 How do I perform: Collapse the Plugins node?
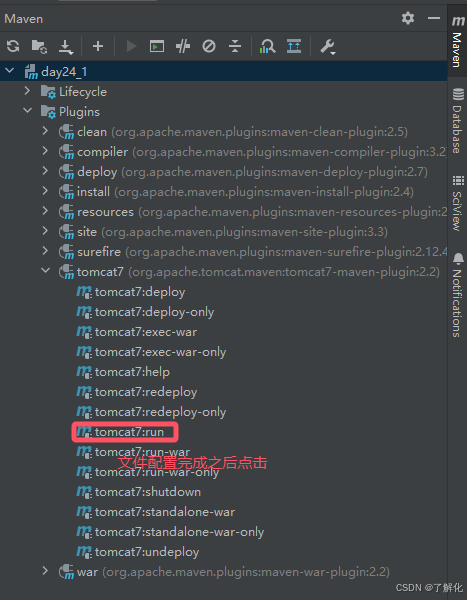pos(28,111)
